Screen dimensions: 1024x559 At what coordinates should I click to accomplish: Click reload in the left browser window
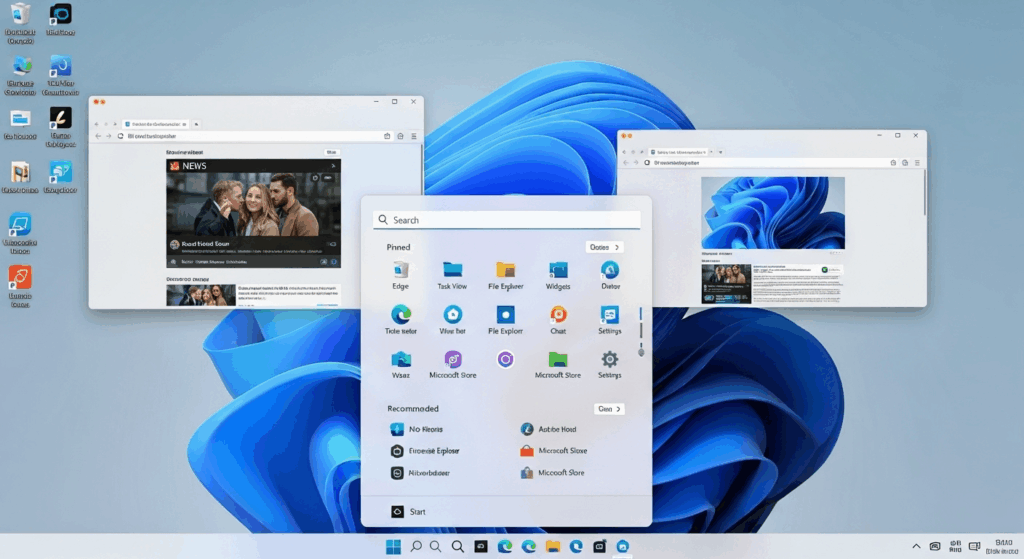[120, 136]
